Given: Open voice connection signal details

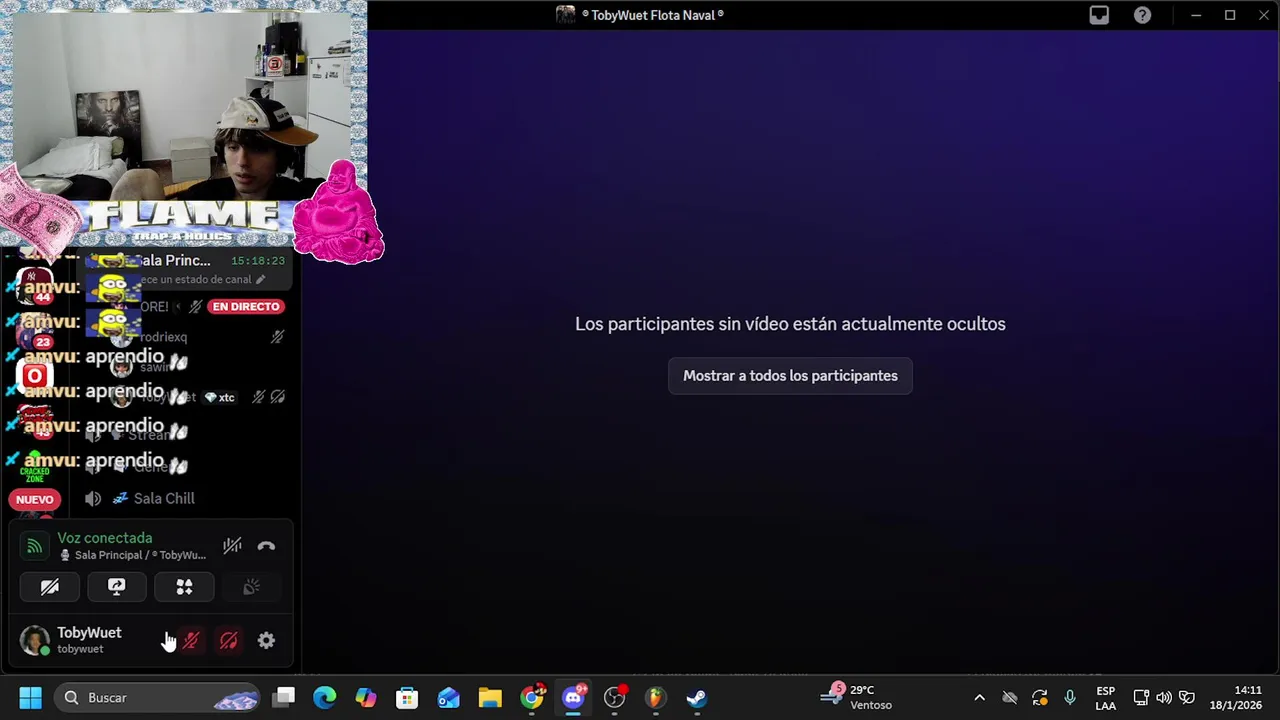Looking at the screenshot, I should tap(34, 546).
